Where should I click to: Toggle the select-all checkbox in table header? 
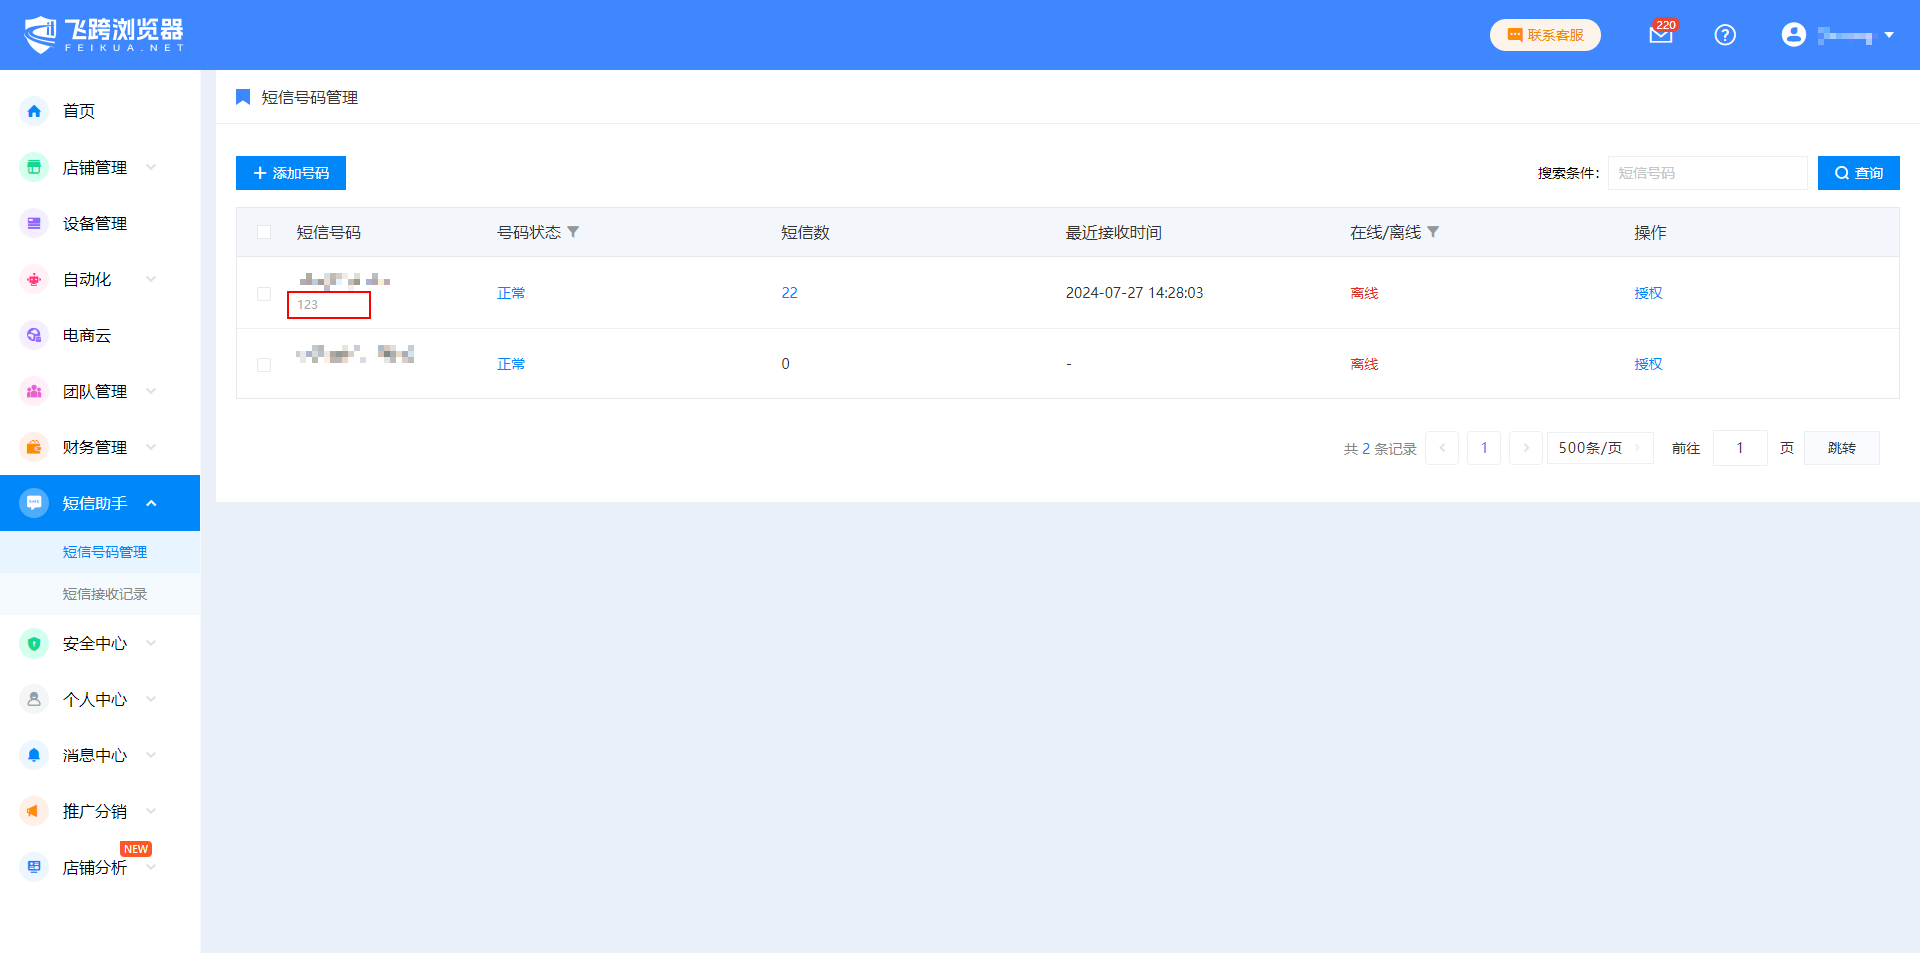point(264,232)
